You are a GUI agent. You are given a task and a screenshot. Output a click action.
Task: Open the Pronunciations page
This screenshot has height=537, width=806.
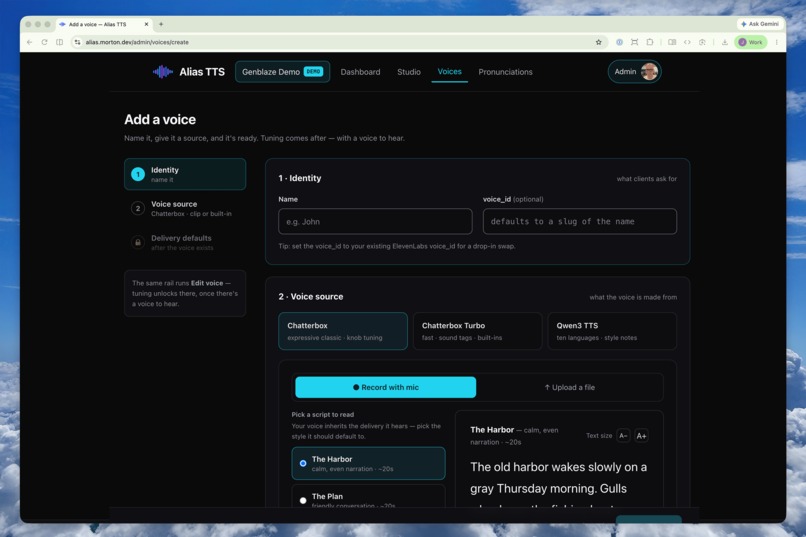point(505,72)
